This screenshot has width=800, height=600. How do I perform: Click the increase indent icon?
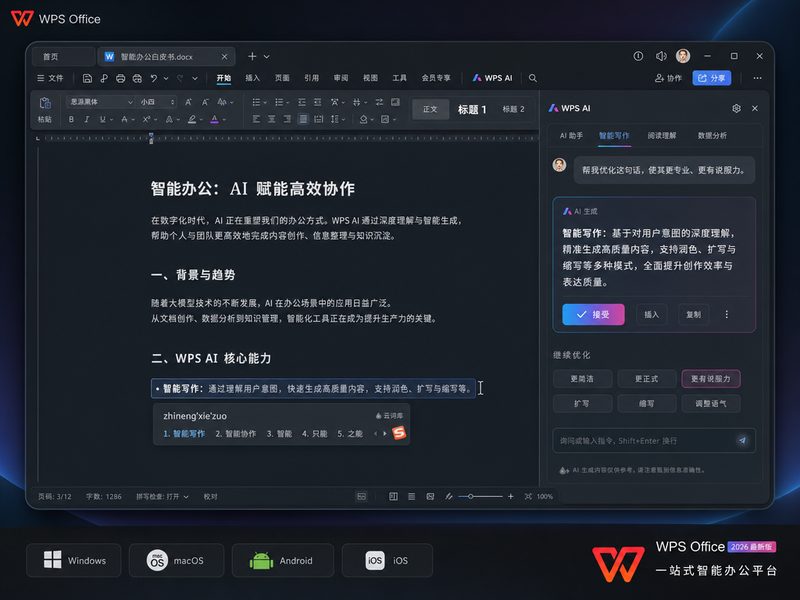(317, 103)
